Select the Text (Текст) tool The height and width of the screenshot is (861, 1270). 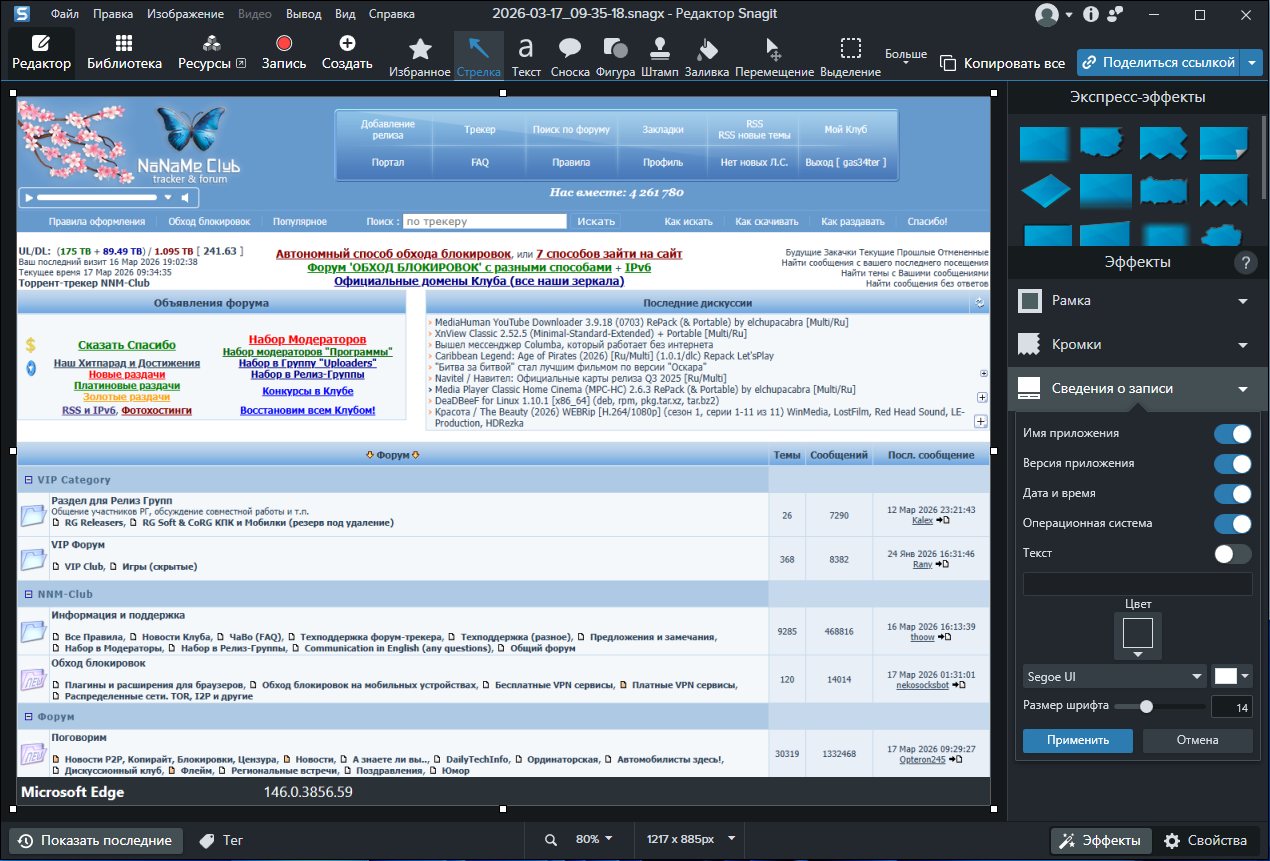point(526,55)
